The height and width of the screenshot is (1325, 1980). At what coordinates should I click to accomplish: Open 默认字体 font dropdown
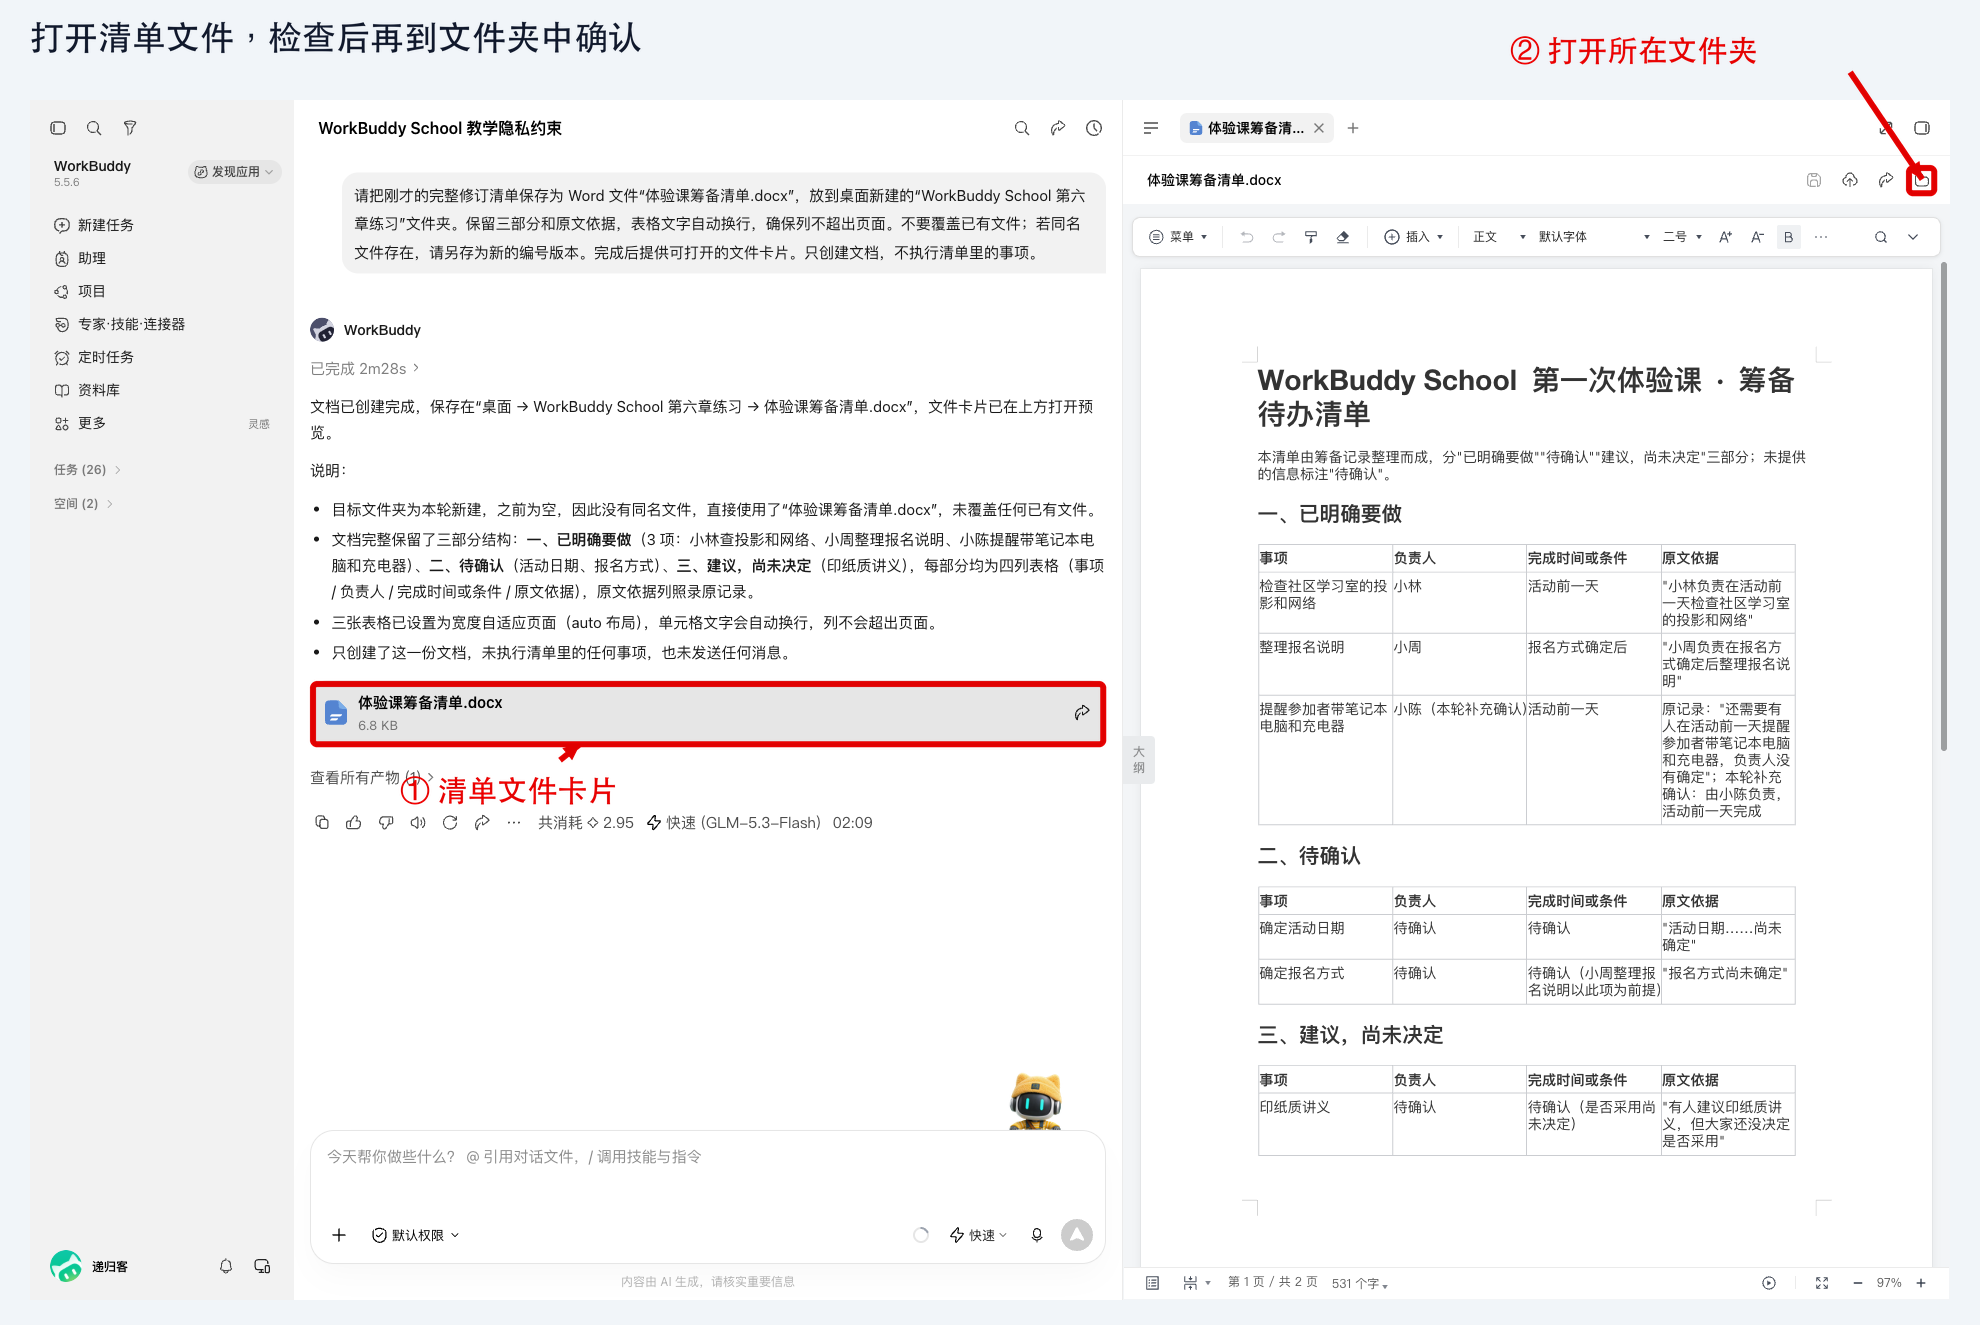click(x=1594, y=237)
